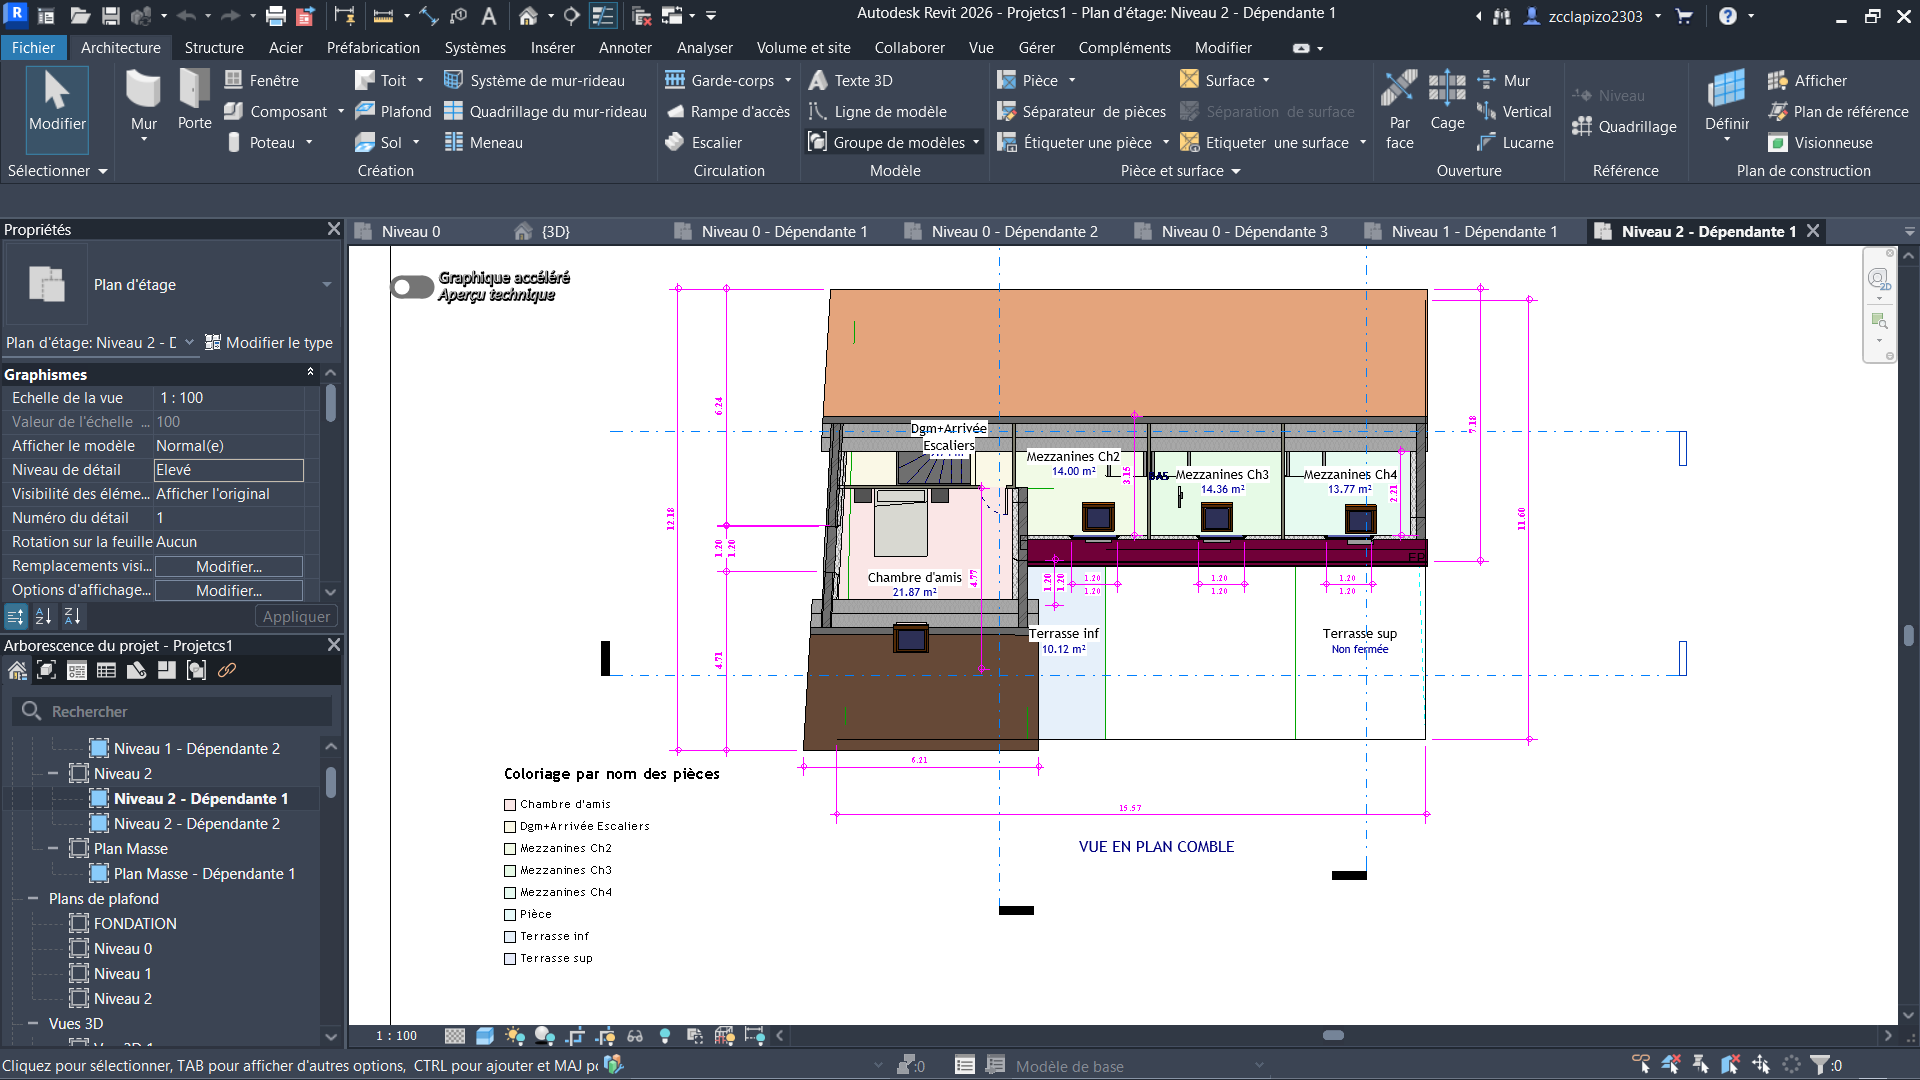Click the Quadrillage grid tool
Image resolution: width=1920 pixels, height=1080 pixels.
point(1623,127)
